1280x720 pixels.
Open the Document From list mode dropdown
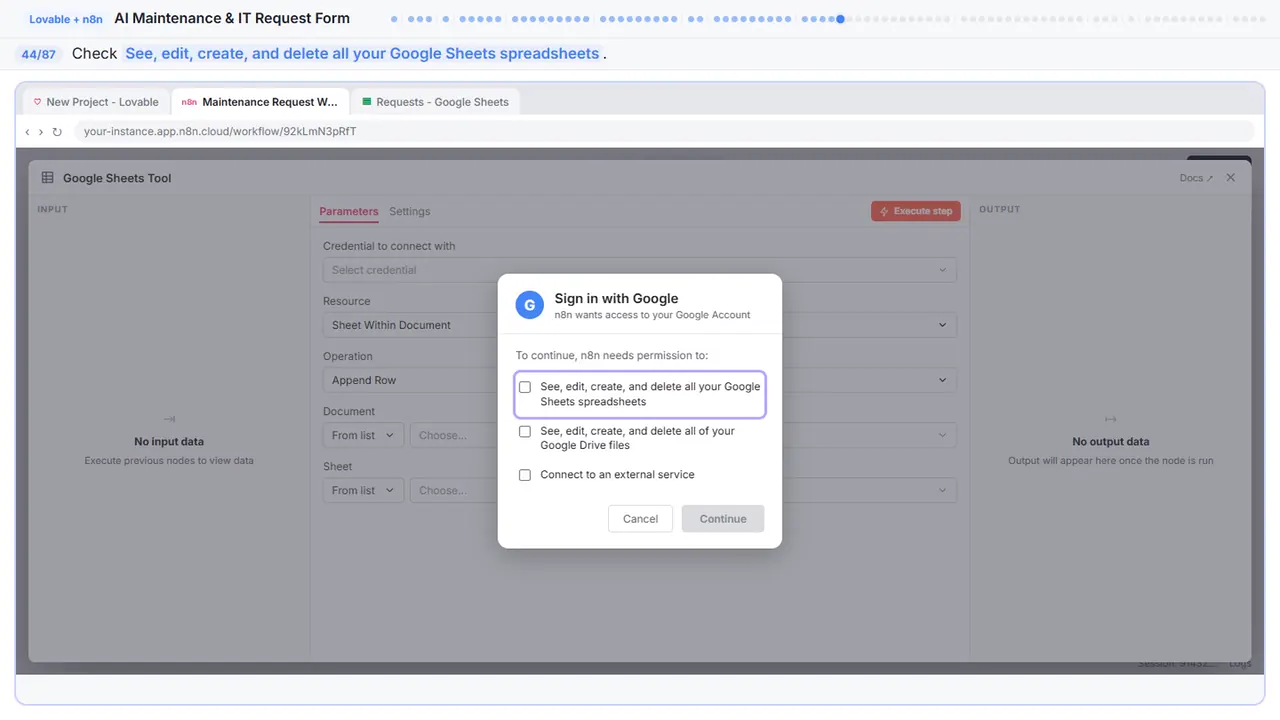(363, 435)
